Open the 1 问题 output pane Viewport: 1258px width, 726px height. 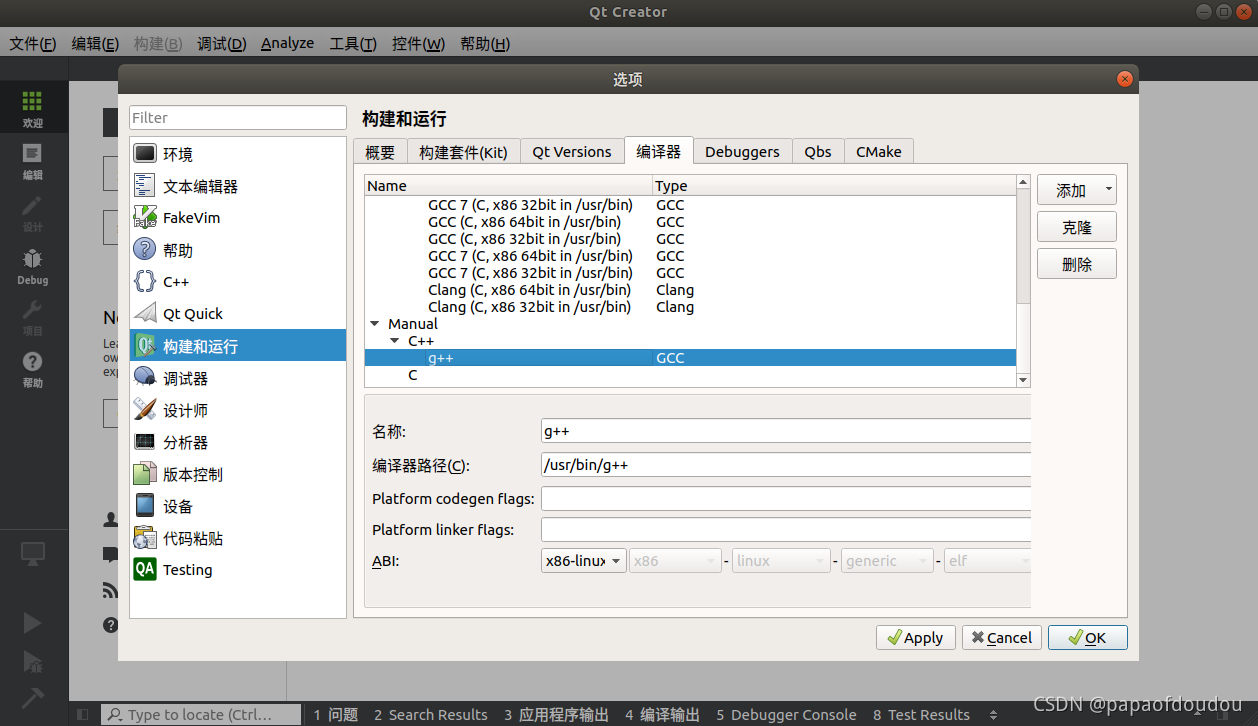tap(335, 715)
